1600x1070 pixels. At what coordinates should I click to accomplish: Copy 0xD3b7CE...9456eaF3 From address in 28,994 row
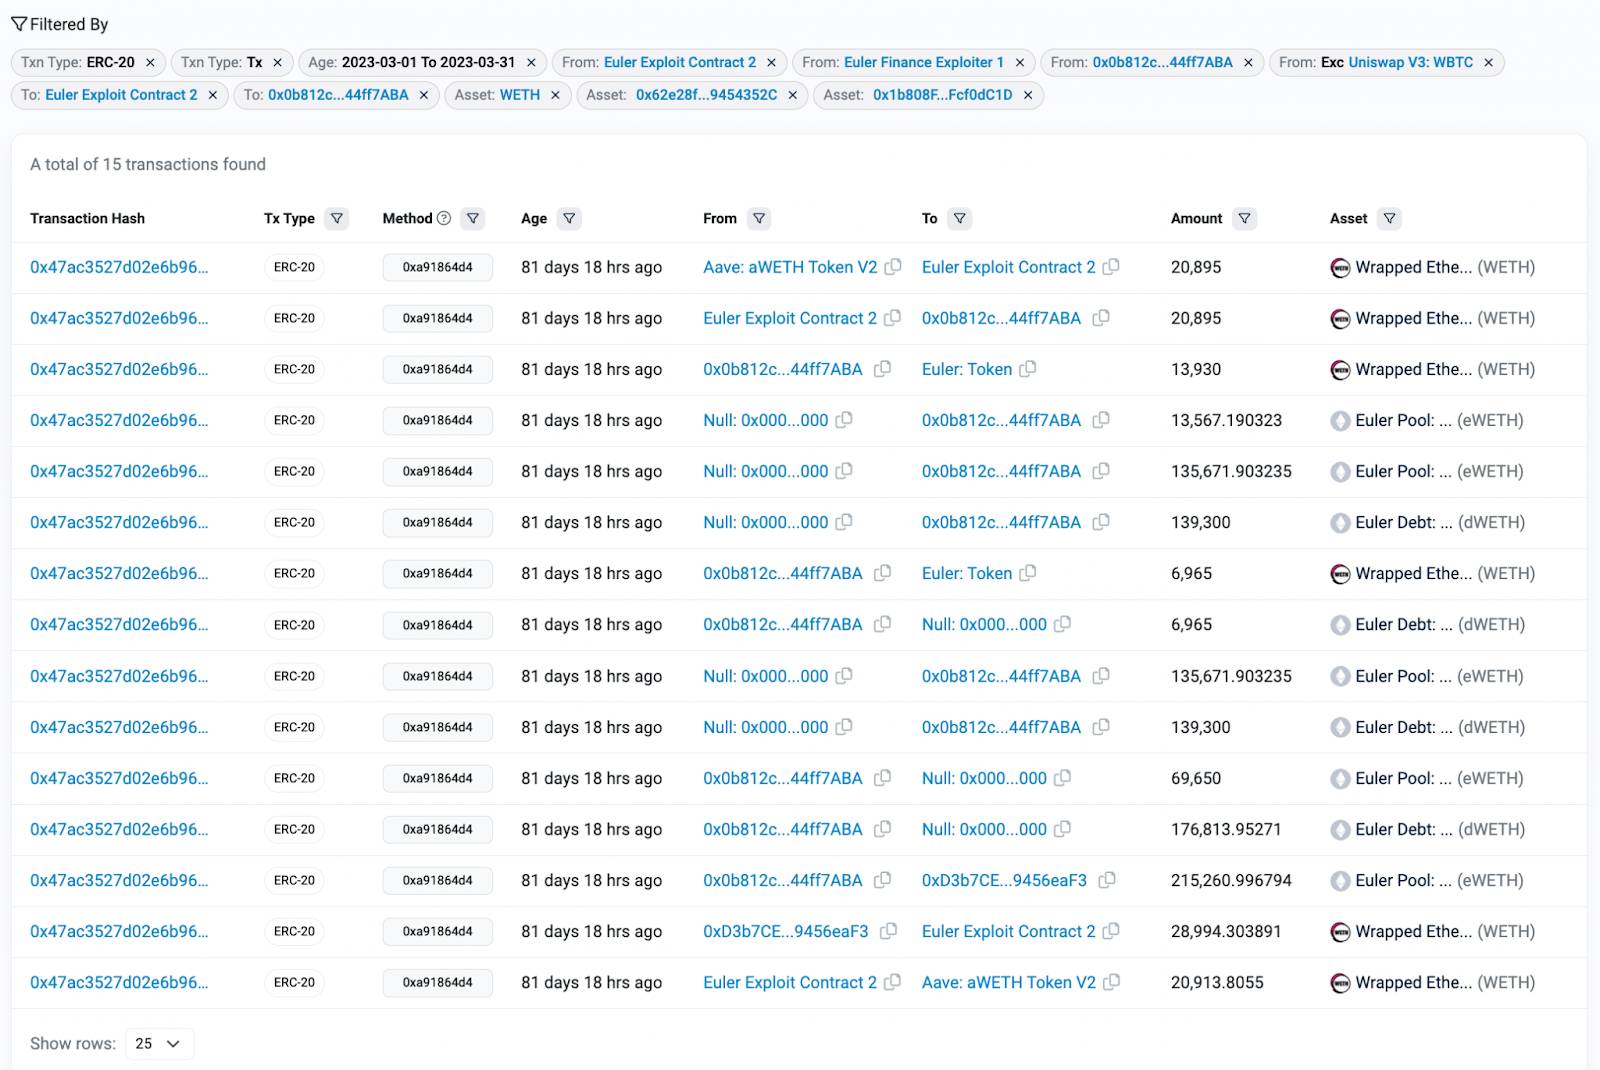(888, 931)
